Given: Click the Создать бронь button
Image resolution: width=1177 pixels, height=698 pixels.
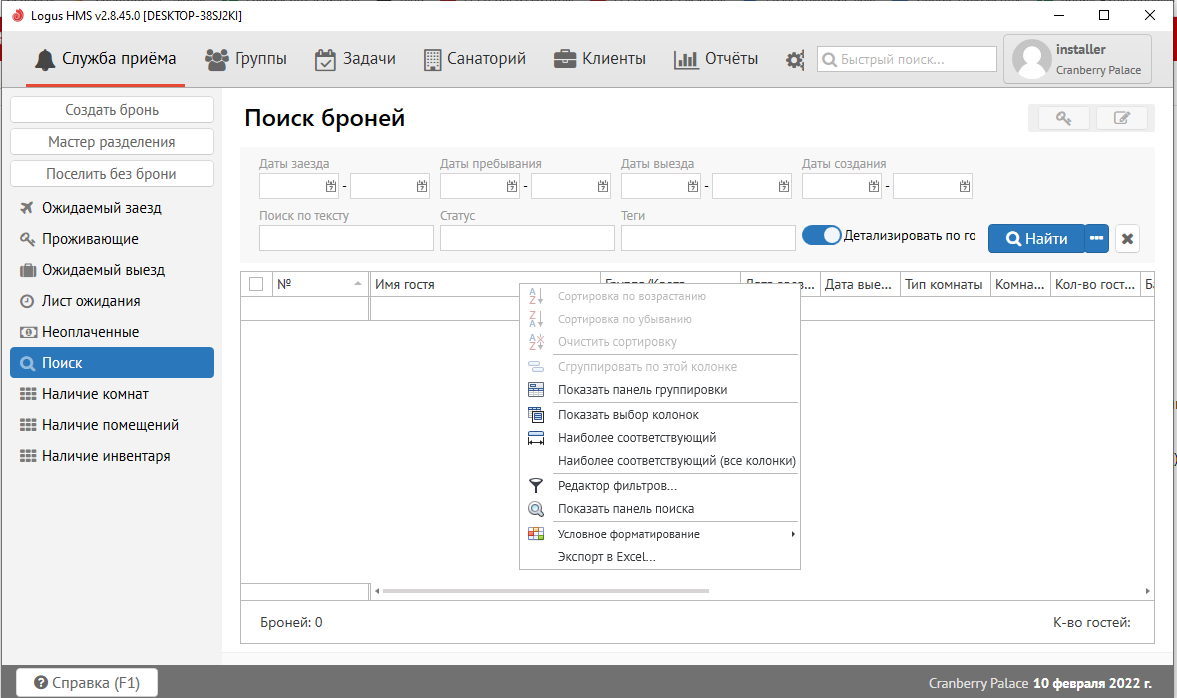Looking at the screenshot, I should click(x=112, y=110).
